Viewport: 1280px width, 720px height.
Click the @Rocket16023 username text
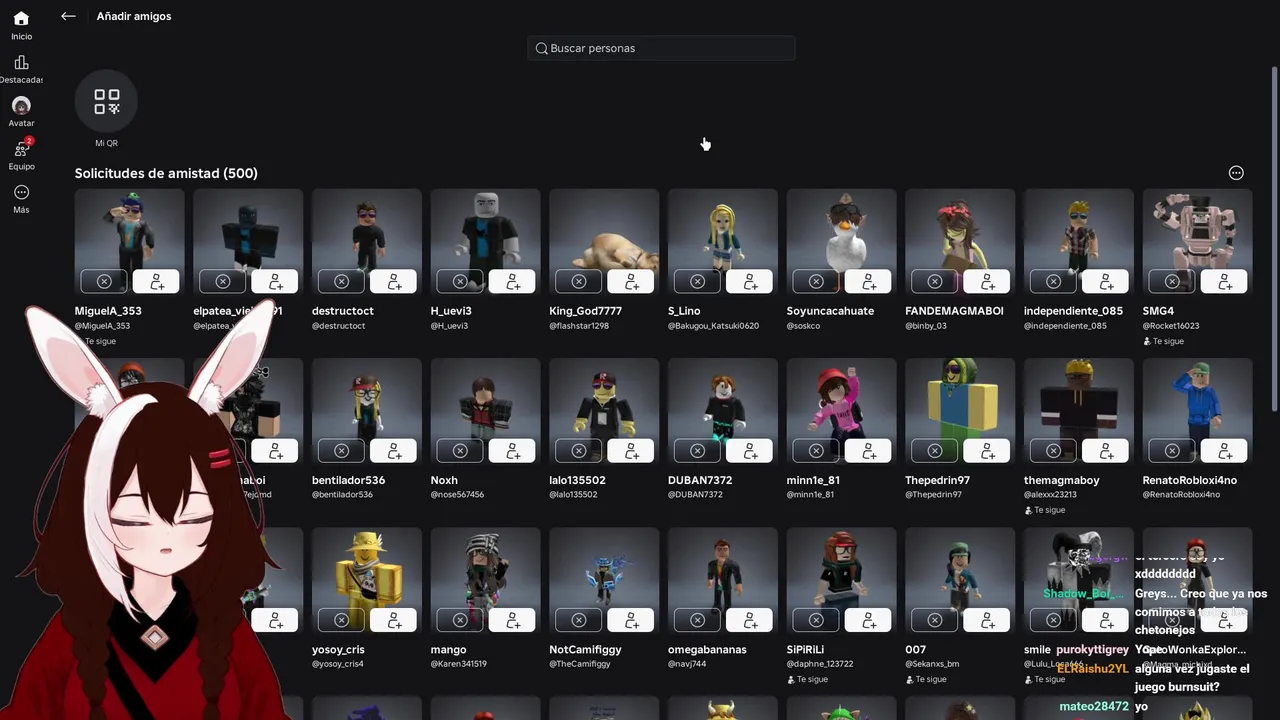1171,326
